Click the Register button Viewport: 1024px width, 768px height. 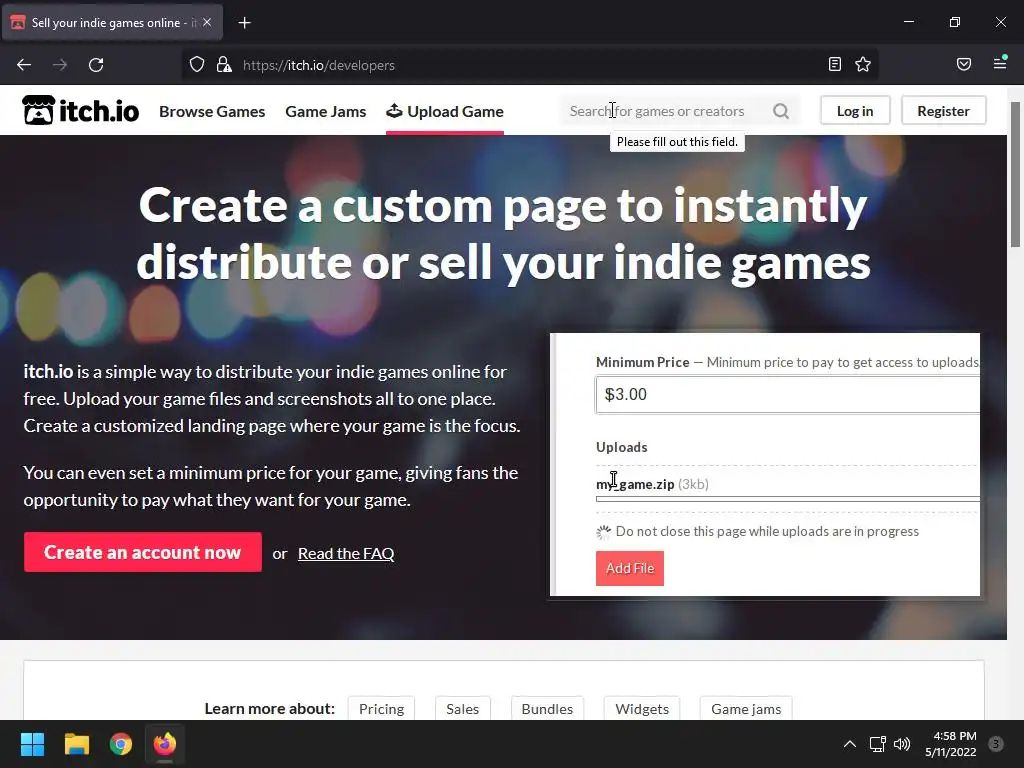(943, 111)
